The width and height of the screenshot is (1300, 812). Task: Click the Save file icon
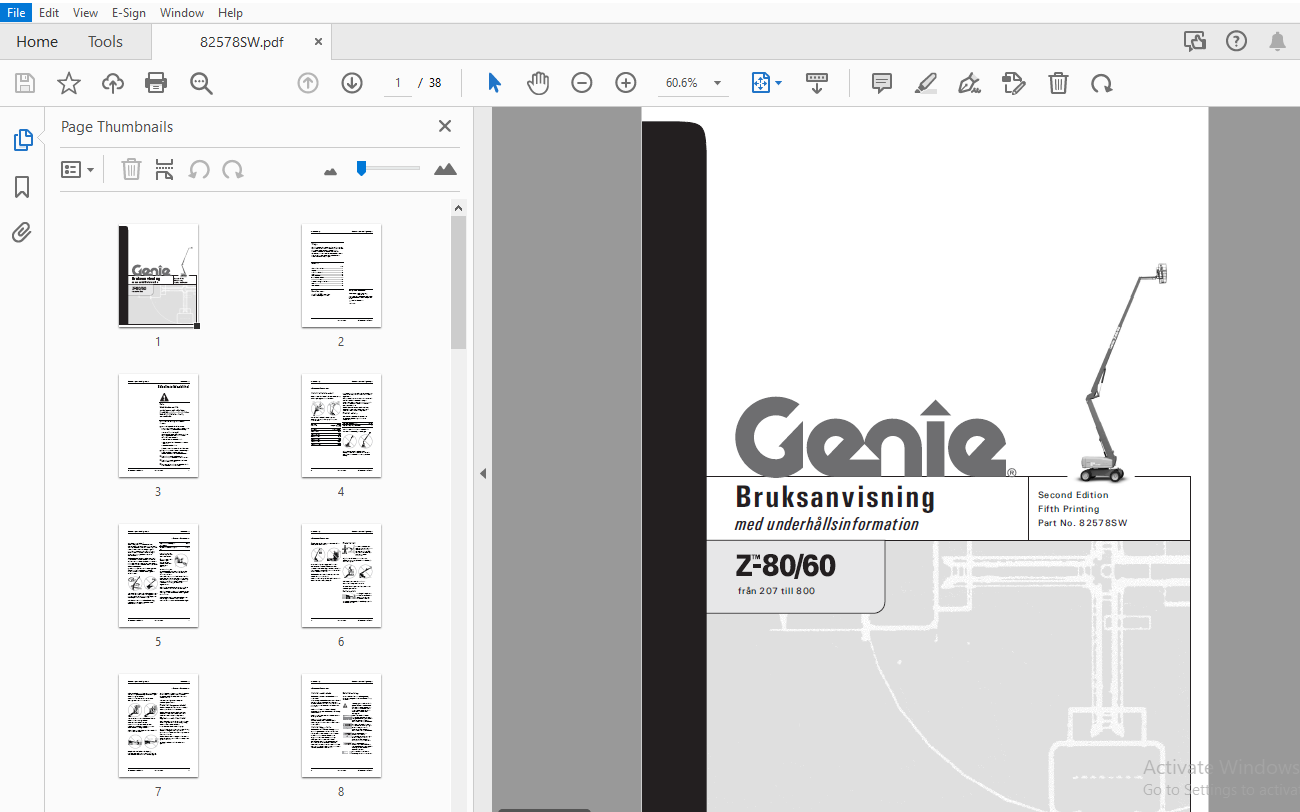24,83
